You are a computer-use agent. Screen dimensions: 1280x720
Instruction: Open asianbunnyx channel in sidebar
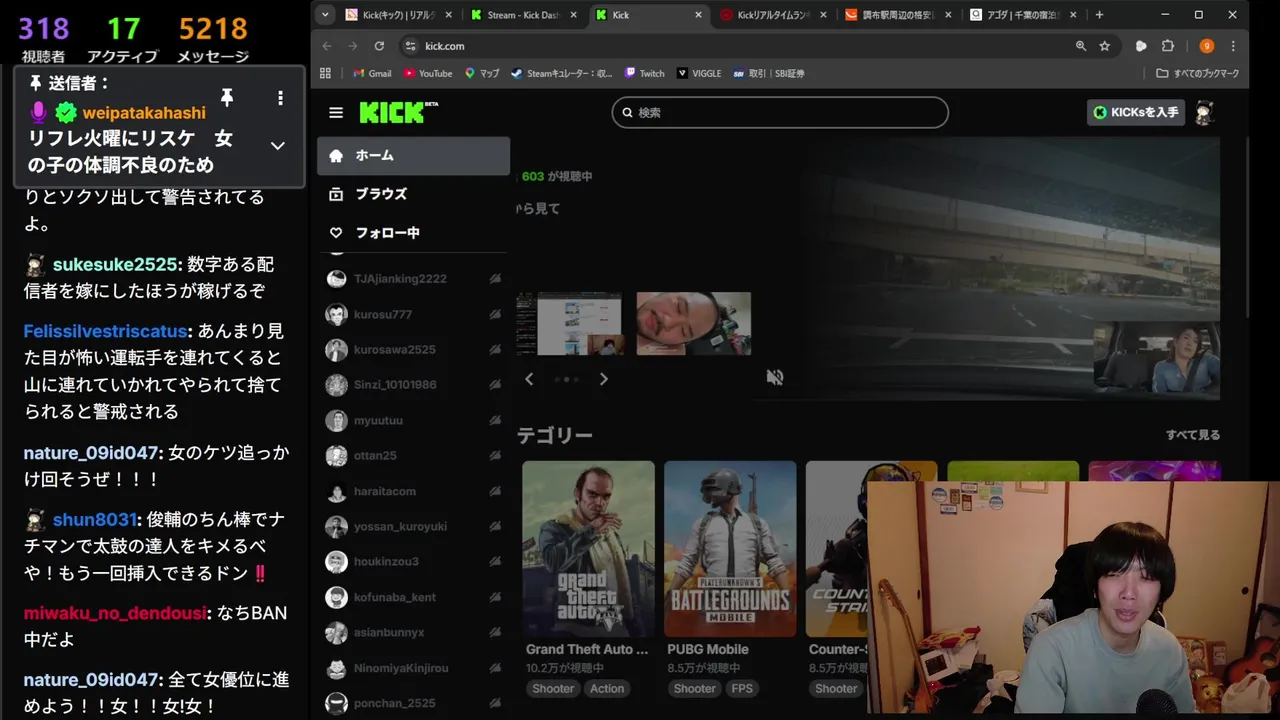point(413,632)
